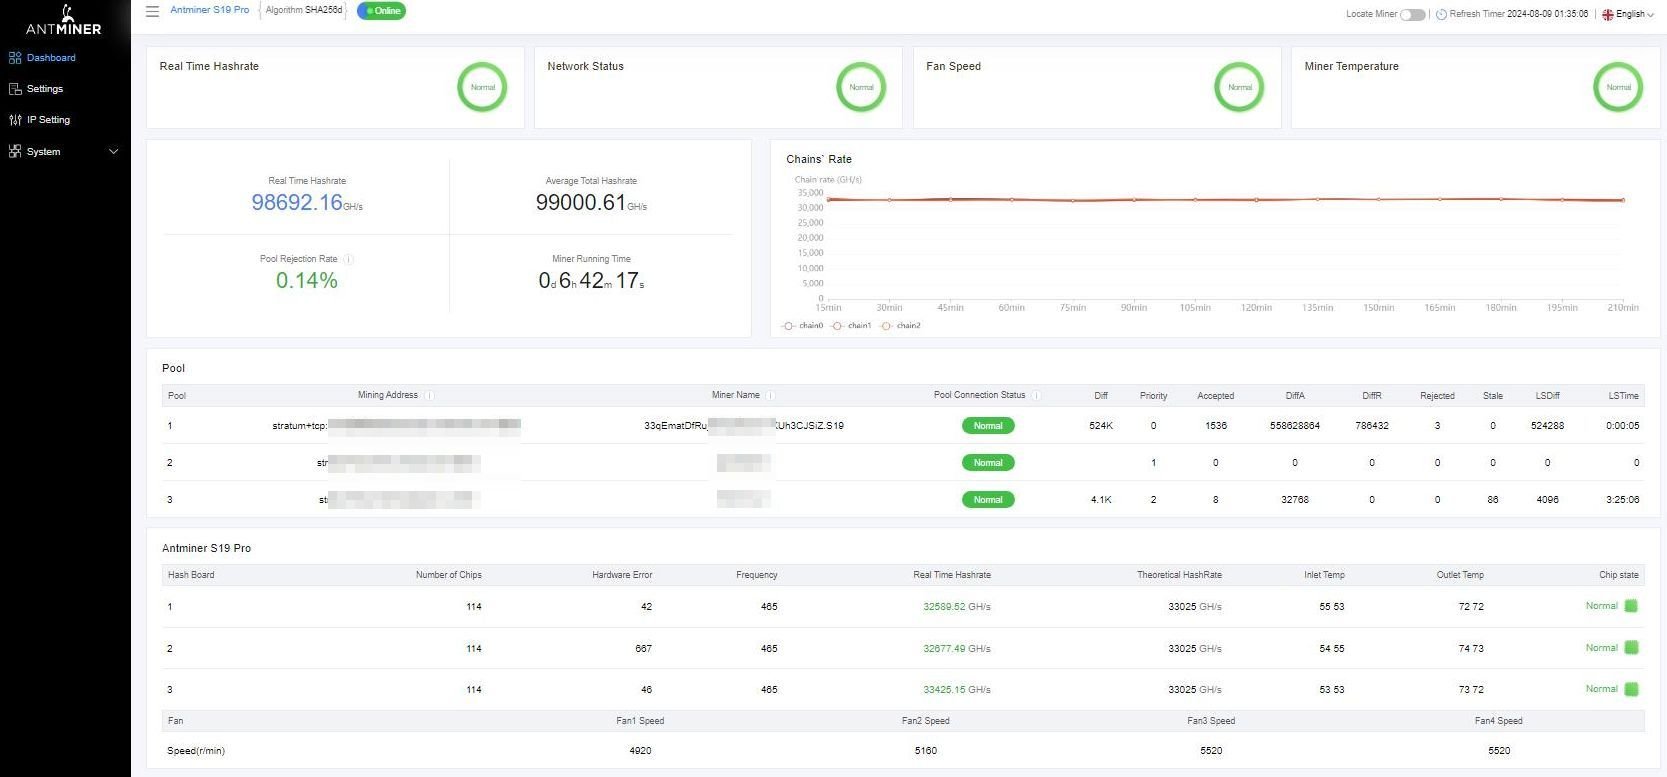Collapse the sidebar with the hamburger icon
The width and height of the screenshot is (1667, 777).
152,11
